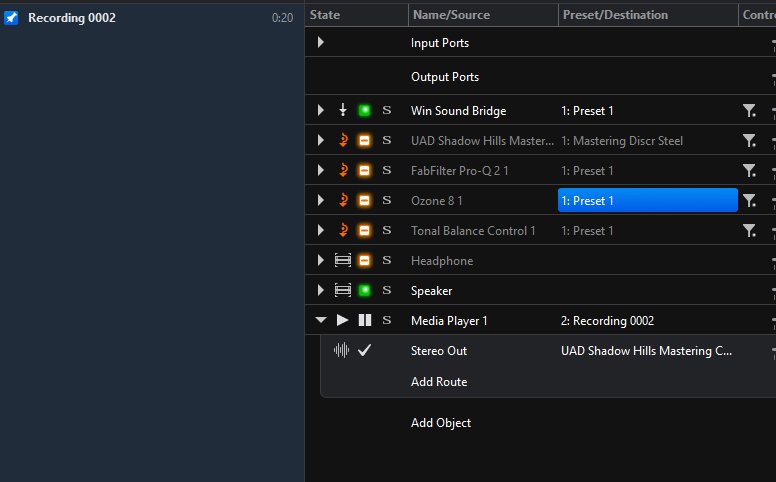
Task: Pause Media Player 1
Action: coord(365,320)
